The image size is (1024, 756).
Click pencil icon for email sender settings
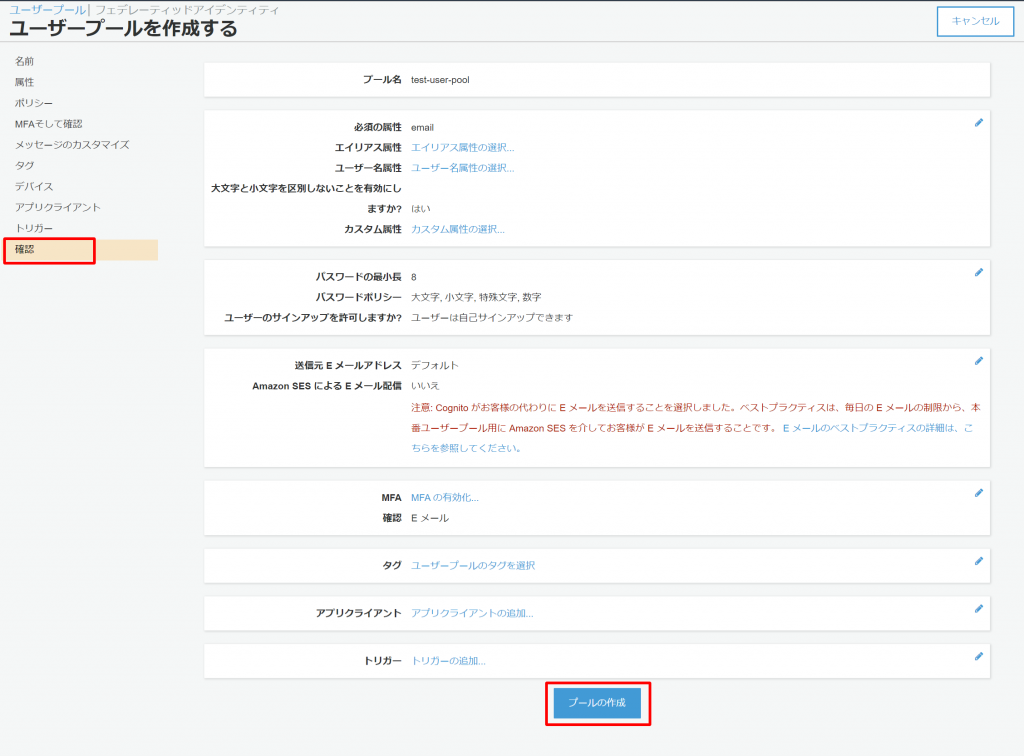978,361
